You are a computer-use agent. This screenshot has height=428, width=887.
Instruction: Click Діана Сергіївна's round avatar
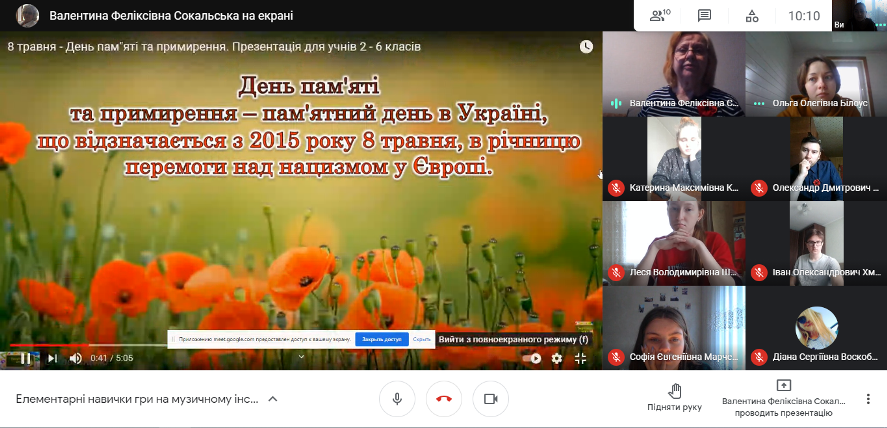[816, 327]
